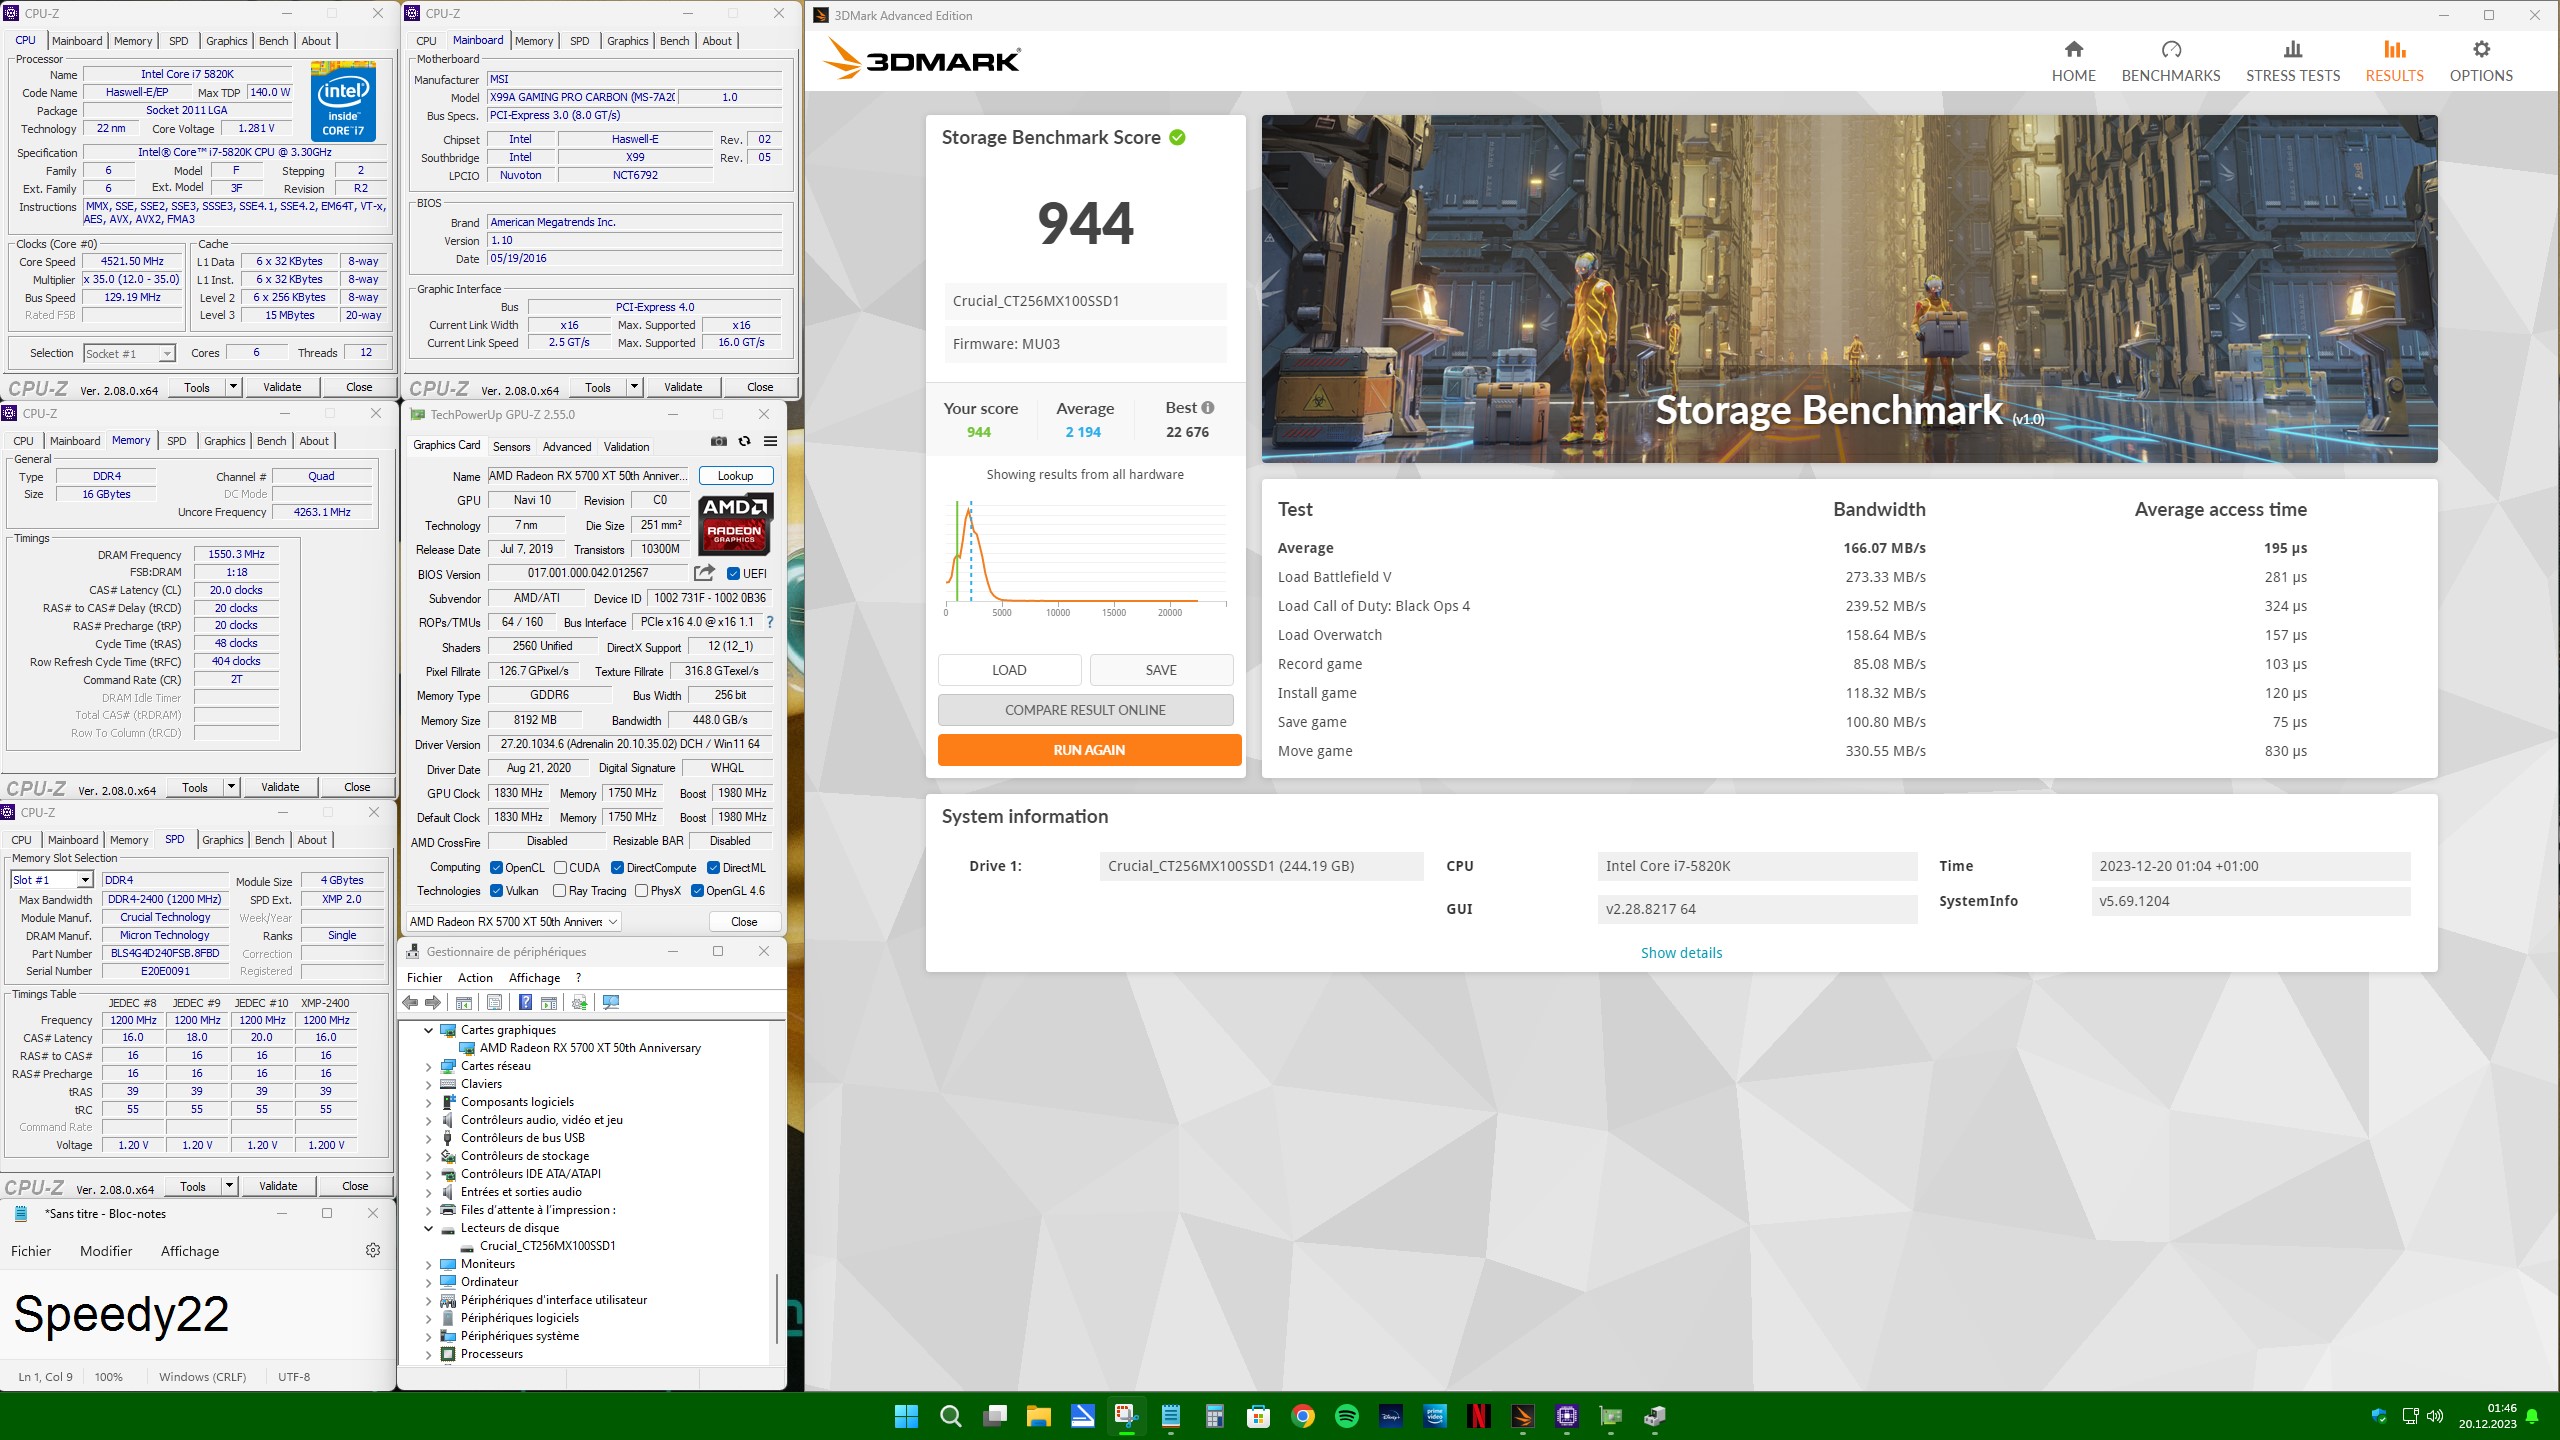Click the LOAD result button

tap(1009, 670)
